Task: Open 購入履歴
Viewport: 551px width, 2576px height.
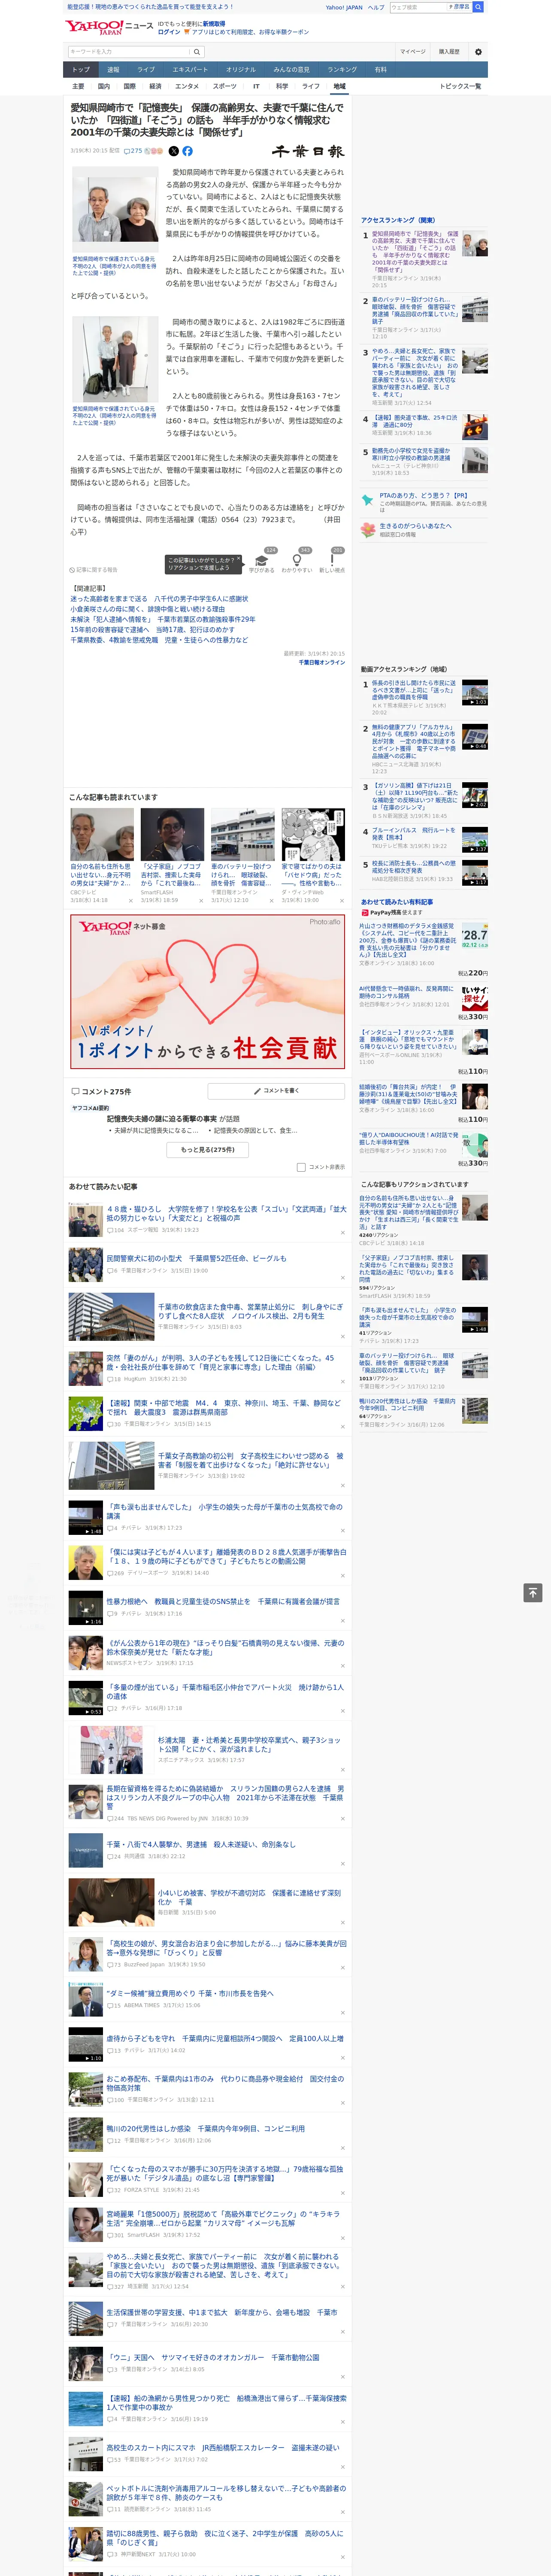Action: 449,52
